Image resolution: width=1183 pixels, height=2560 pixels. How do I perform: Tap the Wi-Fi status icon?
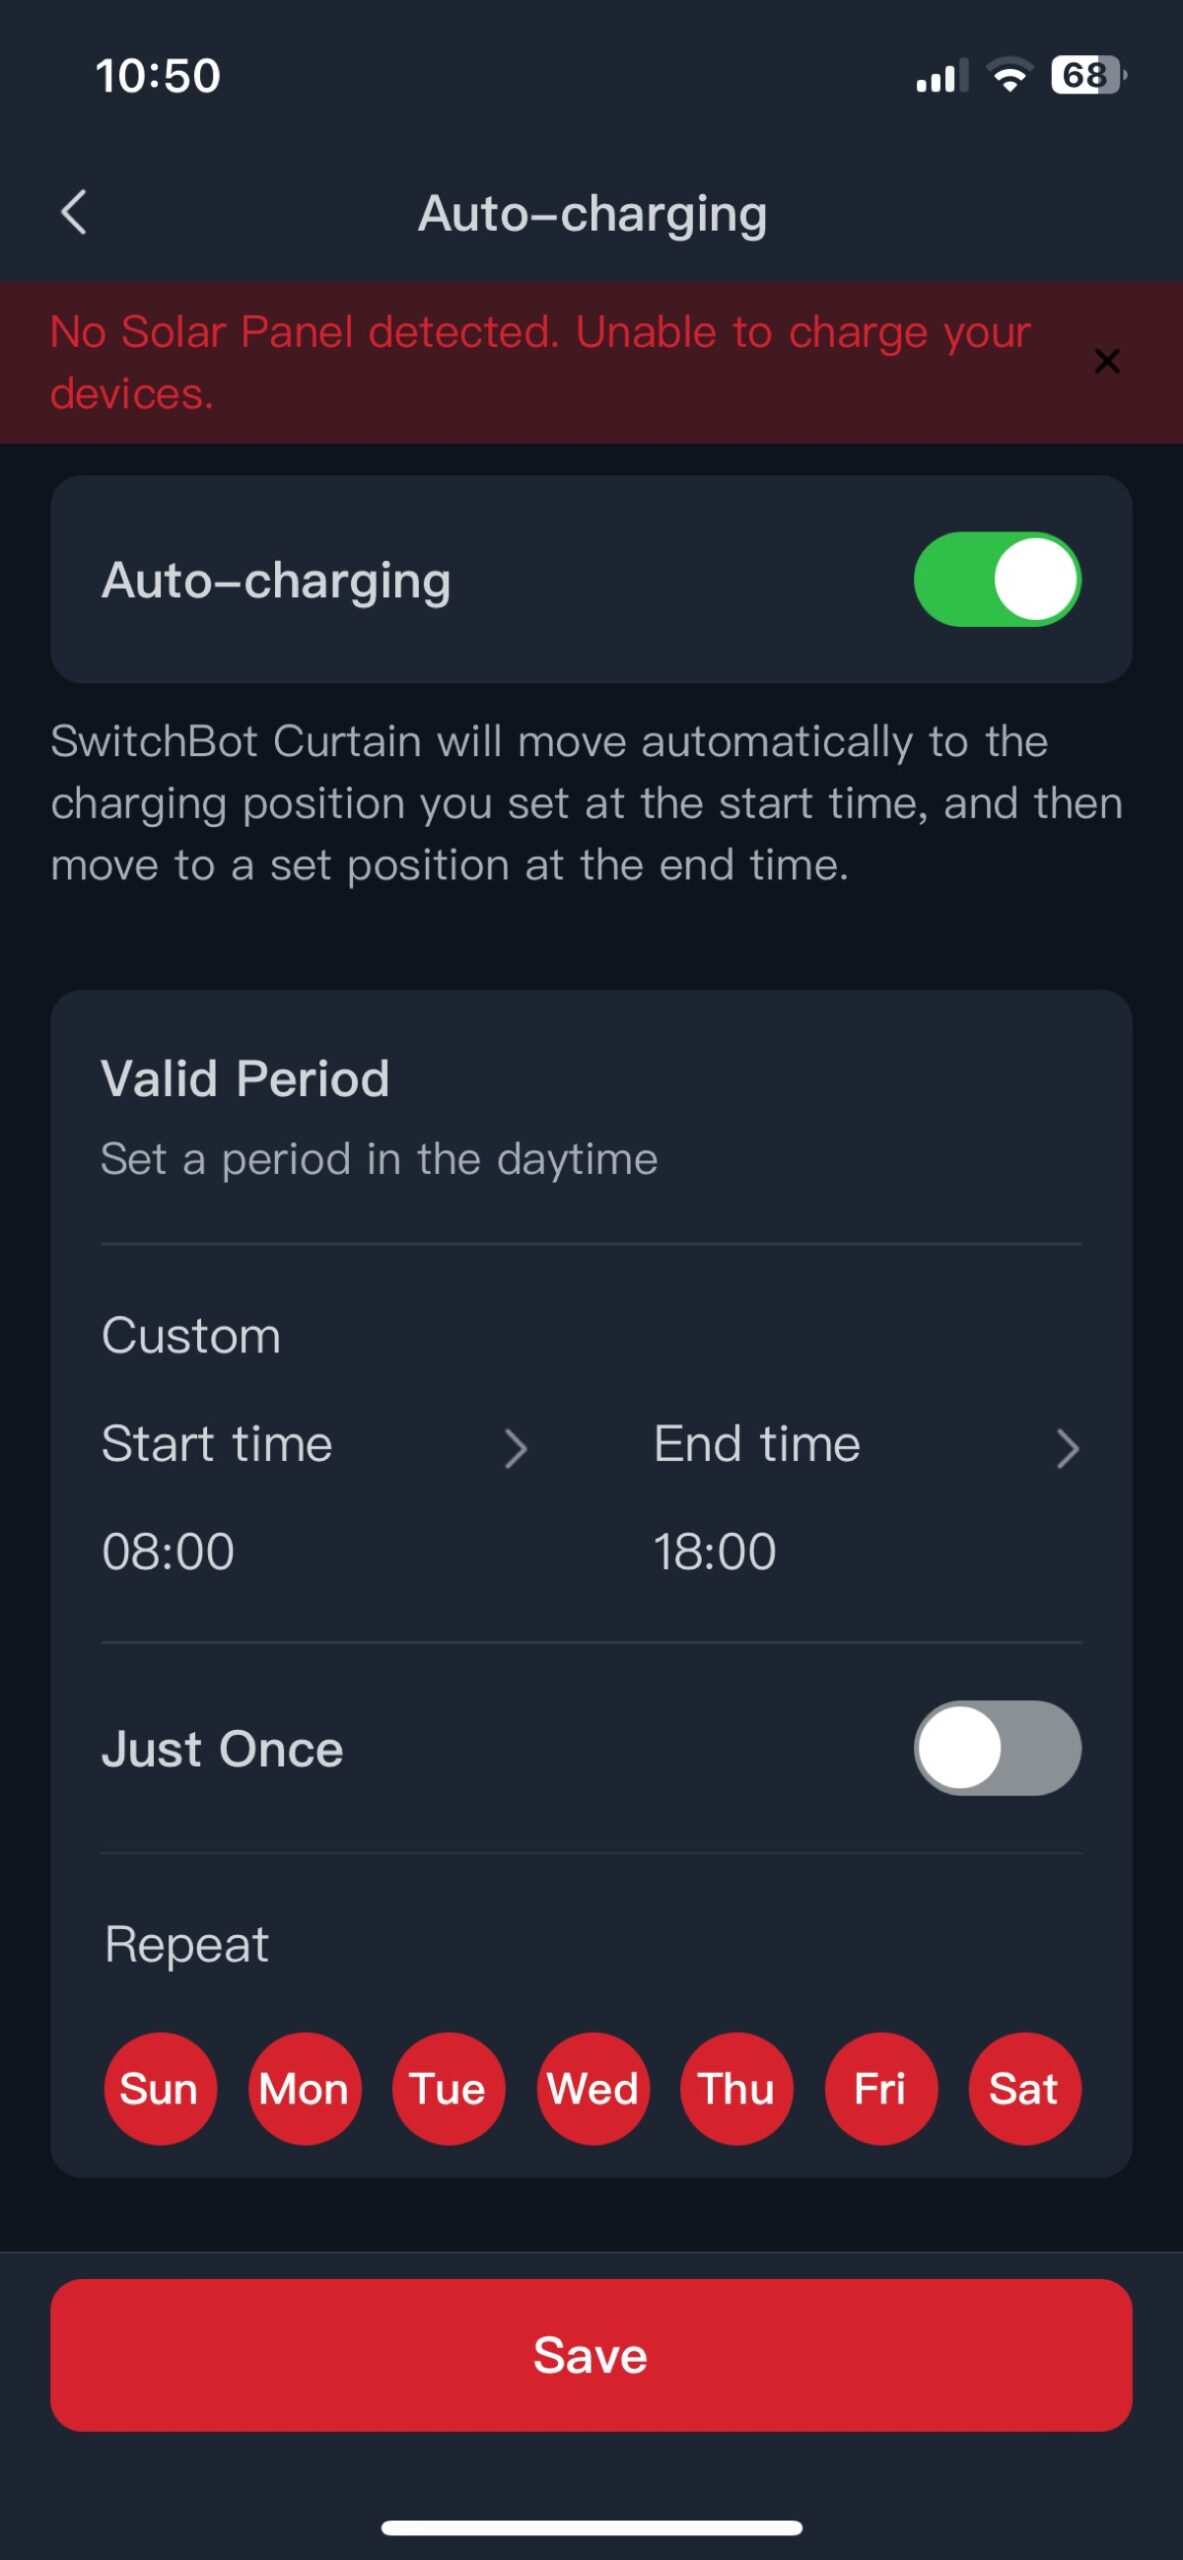[1009, 76]
